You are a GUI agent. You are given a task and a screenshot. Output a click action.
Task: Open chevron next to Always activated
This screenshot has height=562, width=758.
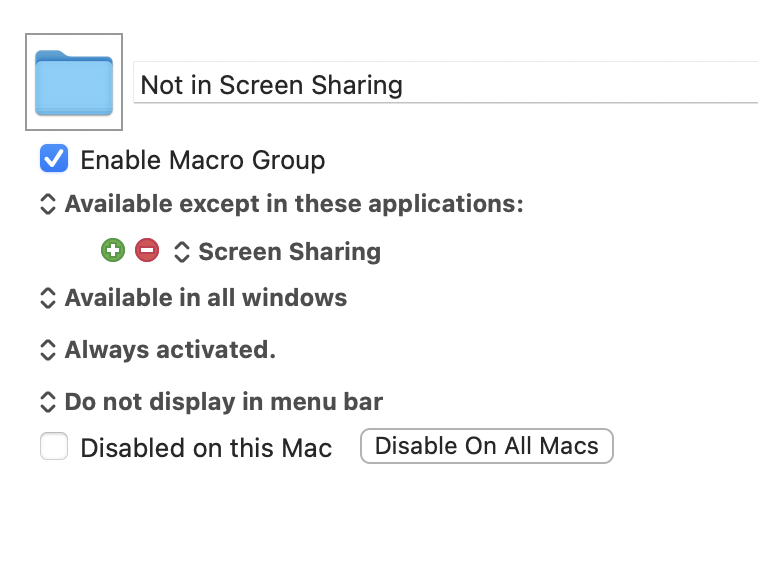click(47, 350)
